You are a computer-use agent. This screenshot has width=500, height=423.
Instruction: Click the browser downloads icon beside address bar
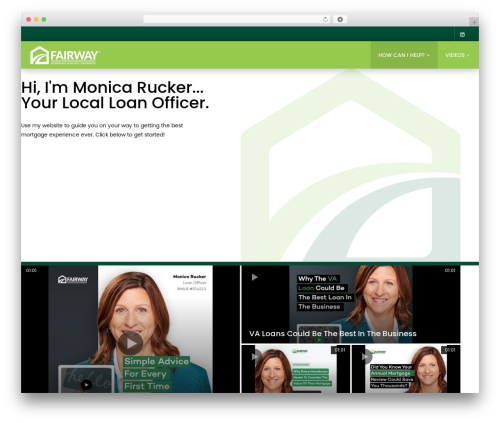[x=340, y=19]
